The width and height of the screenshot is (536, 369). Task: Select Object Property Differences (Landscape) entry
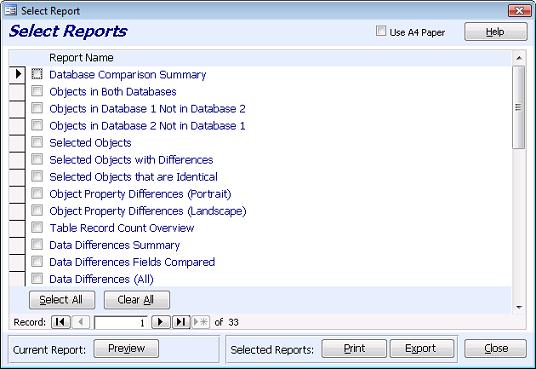148,211
